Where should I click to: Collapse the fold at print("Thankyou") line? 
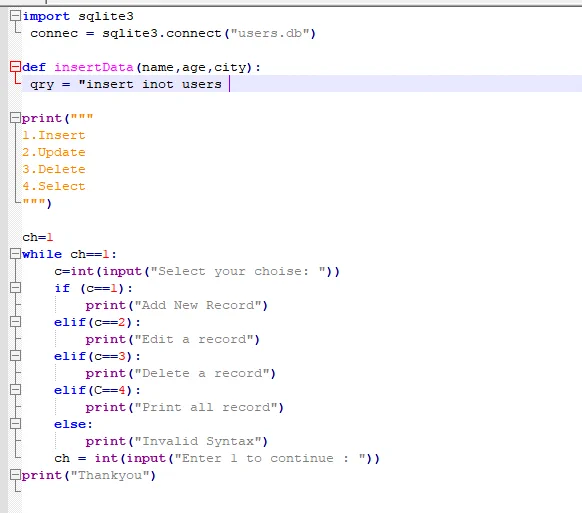[x=15, y=475]
